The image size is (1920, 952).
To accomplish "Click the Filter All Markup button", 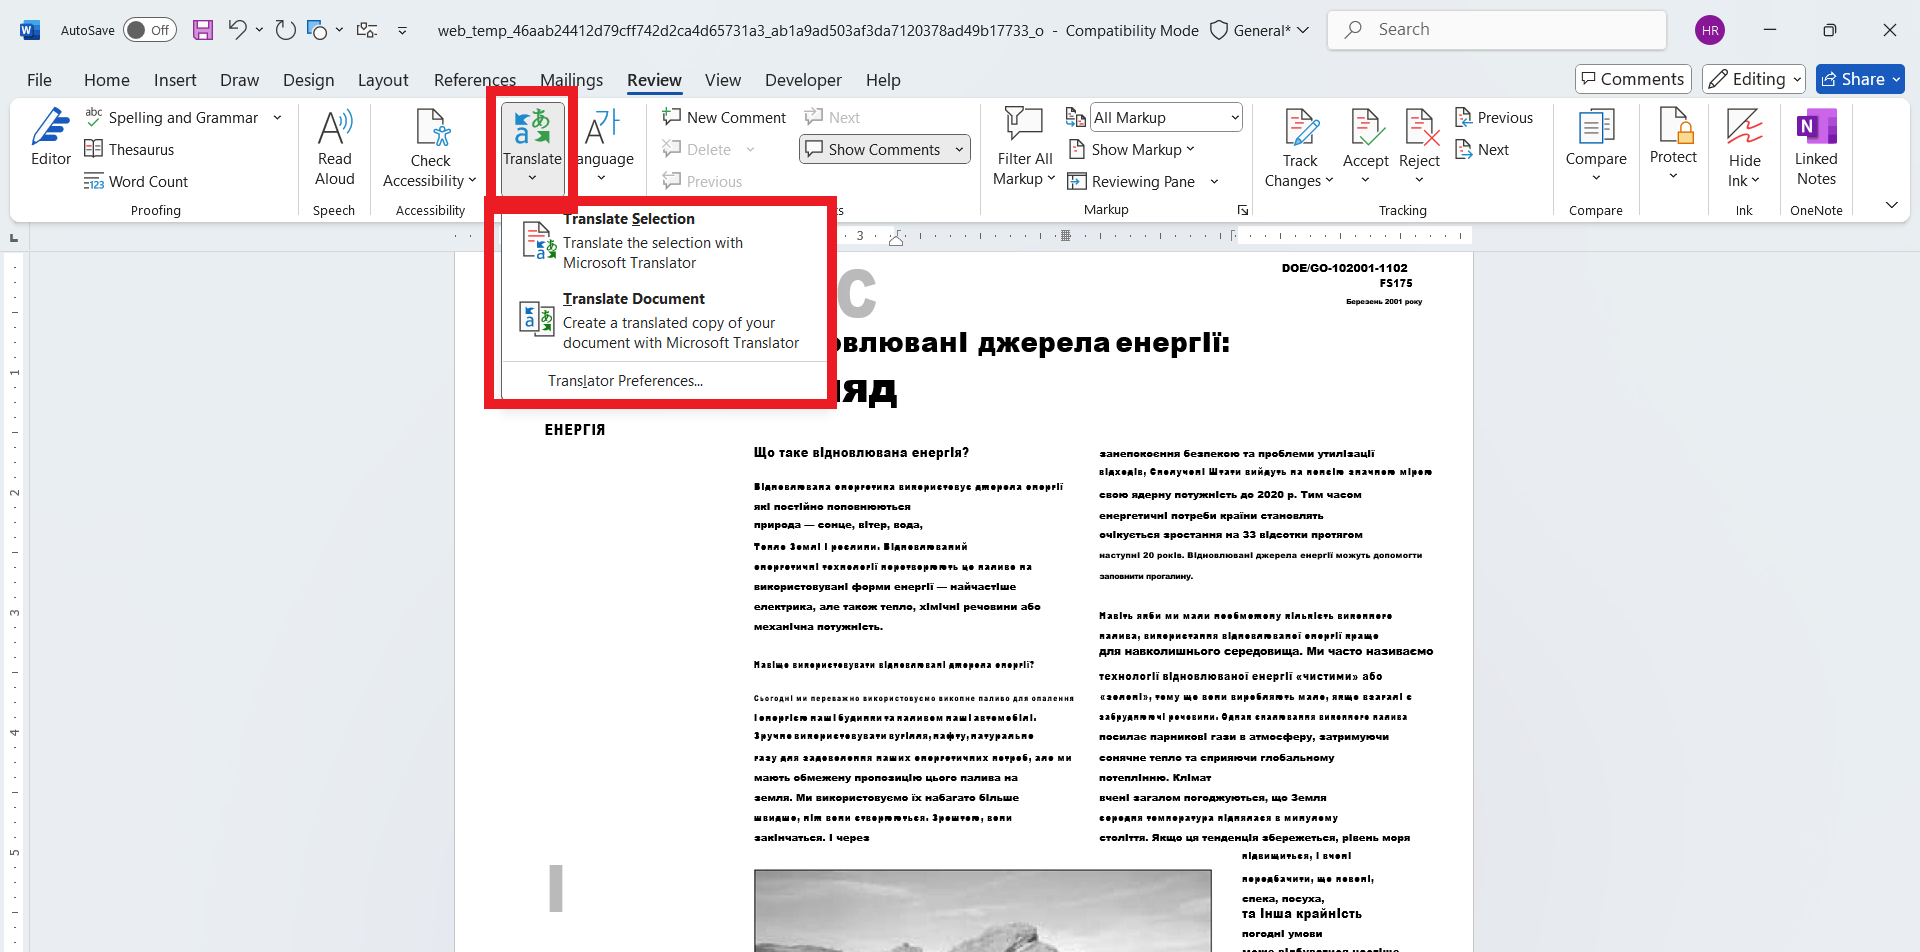I will tap(1025, 147).
